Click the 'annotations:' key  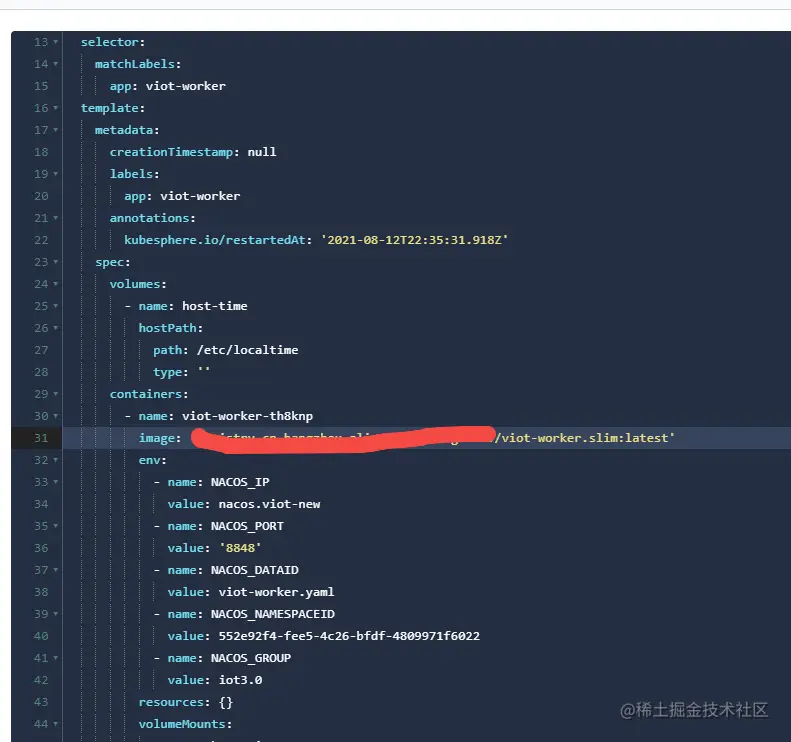(x=153, y=218)
